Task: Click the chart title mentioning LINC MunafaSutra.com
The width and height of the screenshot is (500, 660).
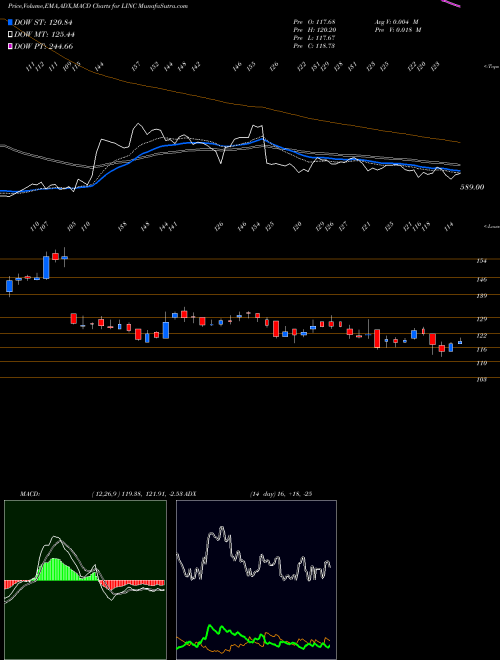Action: (x=98, y=6)
